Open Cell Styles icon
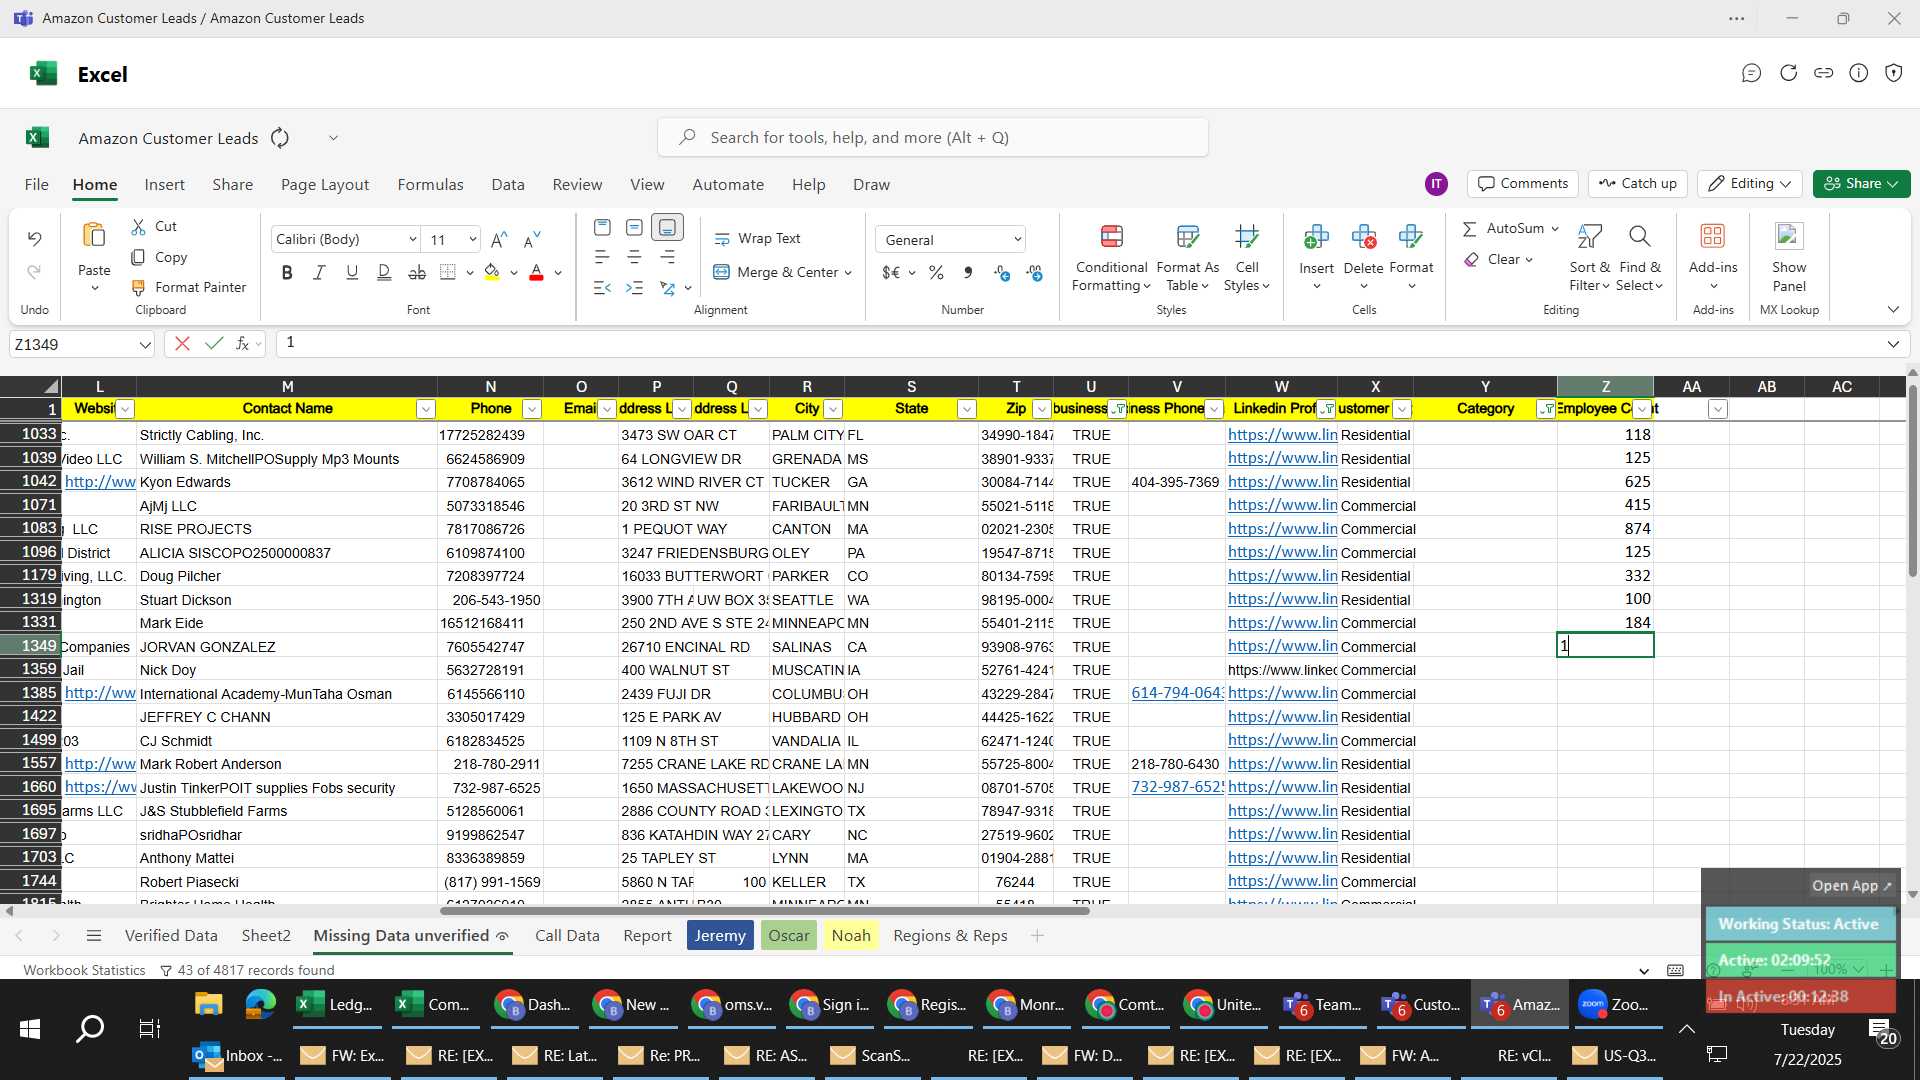 [1246, 237]
